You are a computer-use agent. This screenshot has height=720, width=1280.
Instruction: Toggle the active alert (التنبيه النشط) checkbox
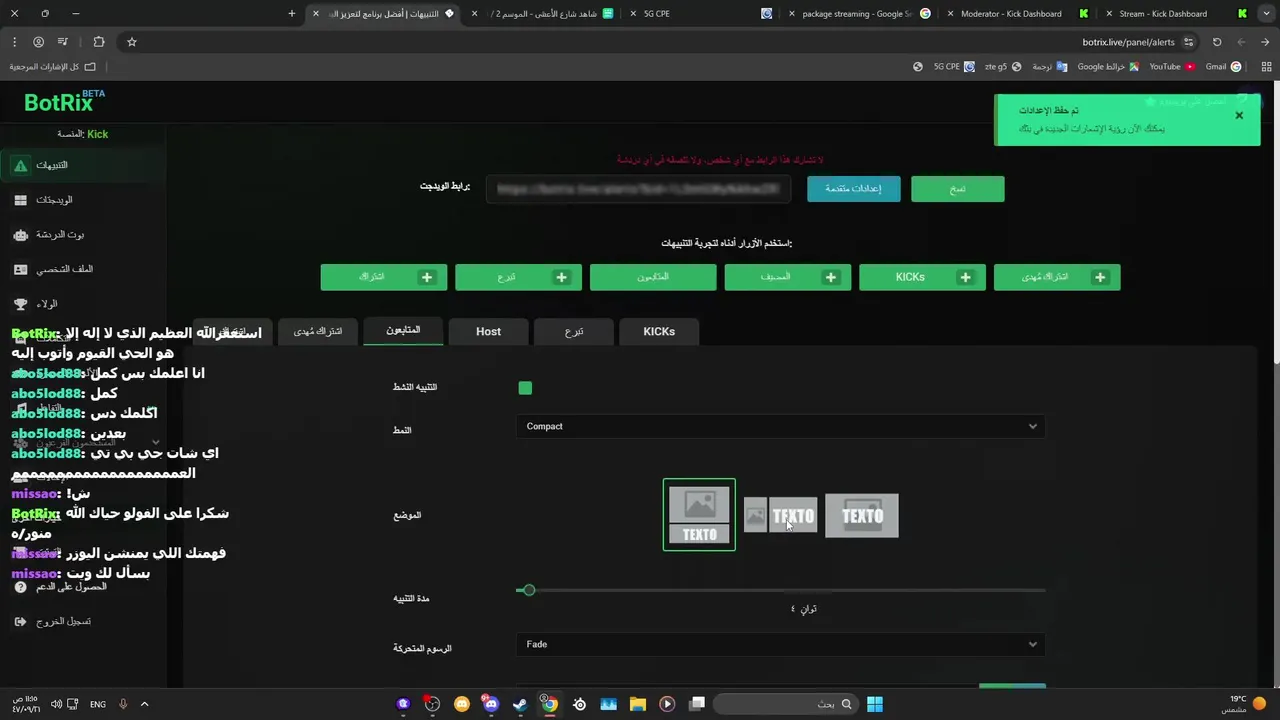pyautogui.click(x=525, y=388)
